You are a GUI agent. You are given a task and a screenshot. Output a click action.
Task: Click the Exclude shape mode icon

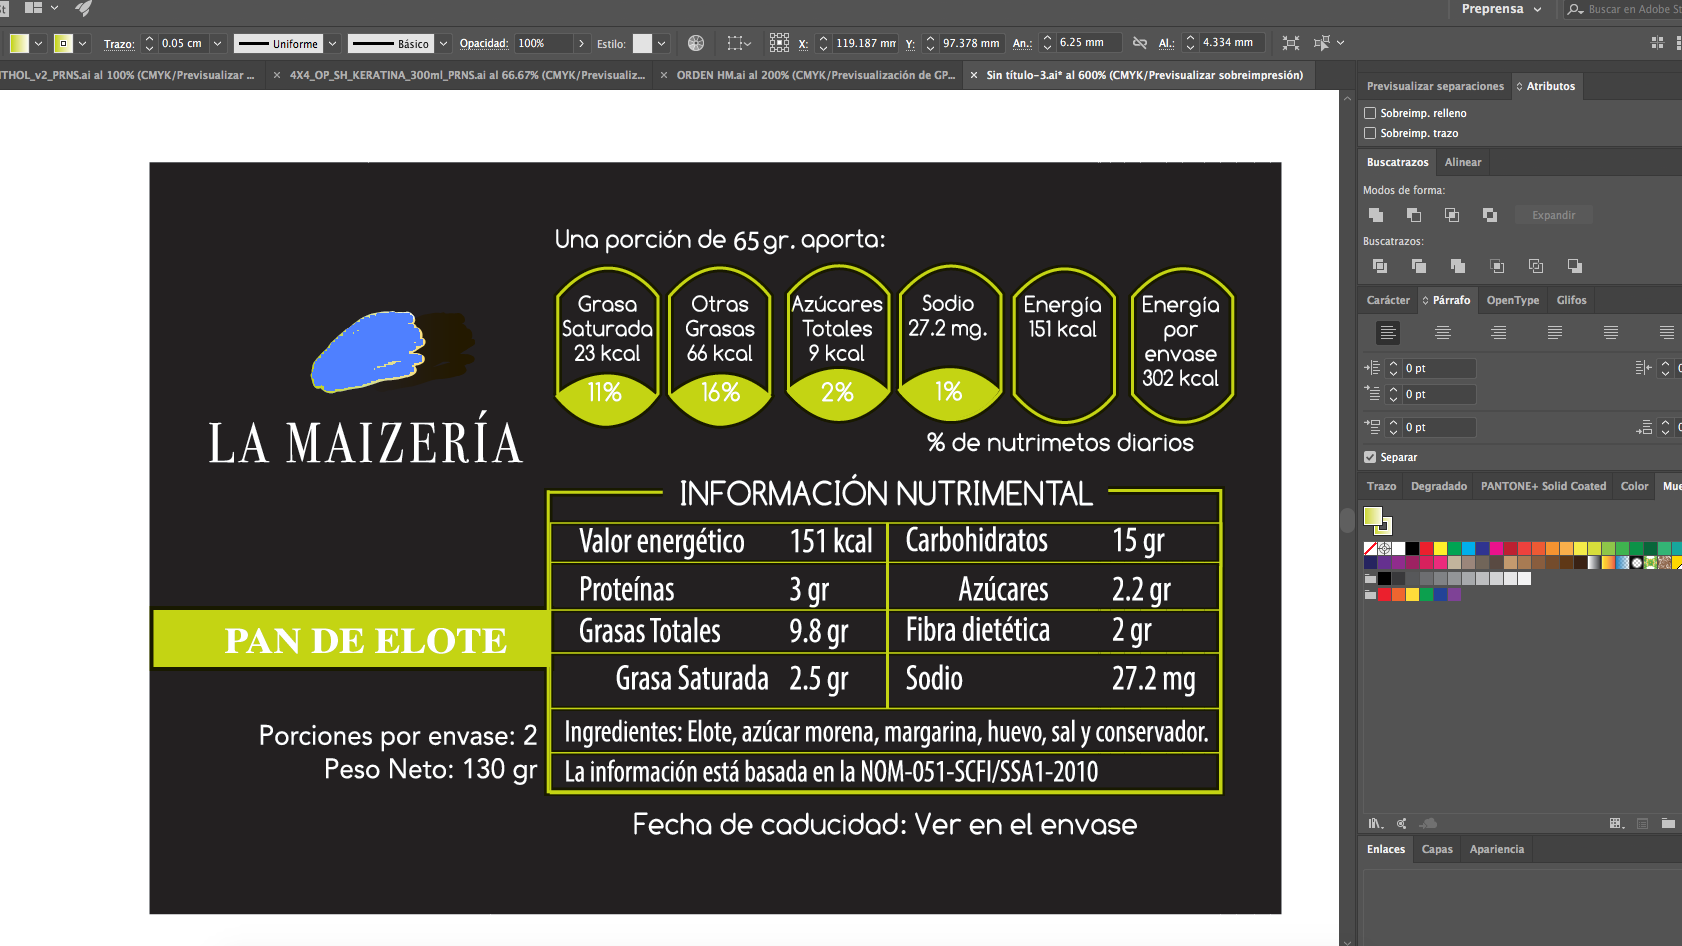coord(1490,215)
